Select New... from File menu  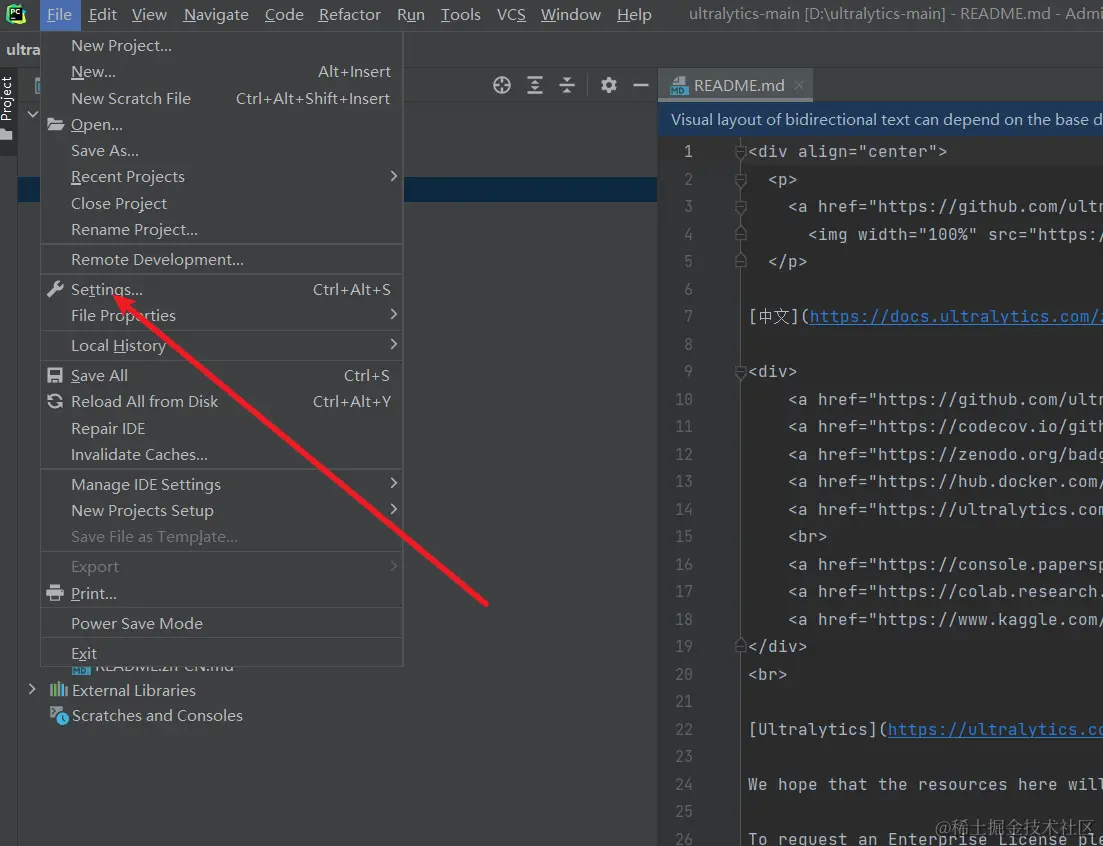point(222,72)
